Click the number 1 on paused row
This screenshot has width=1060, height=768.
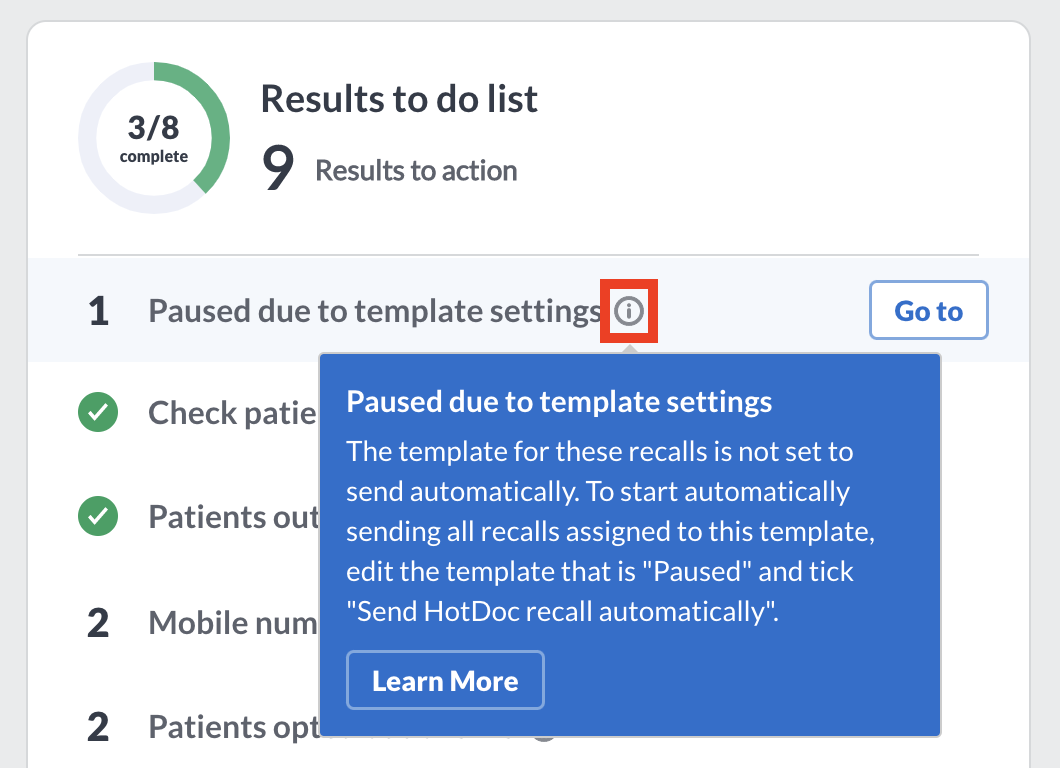[x=99, y=312]
